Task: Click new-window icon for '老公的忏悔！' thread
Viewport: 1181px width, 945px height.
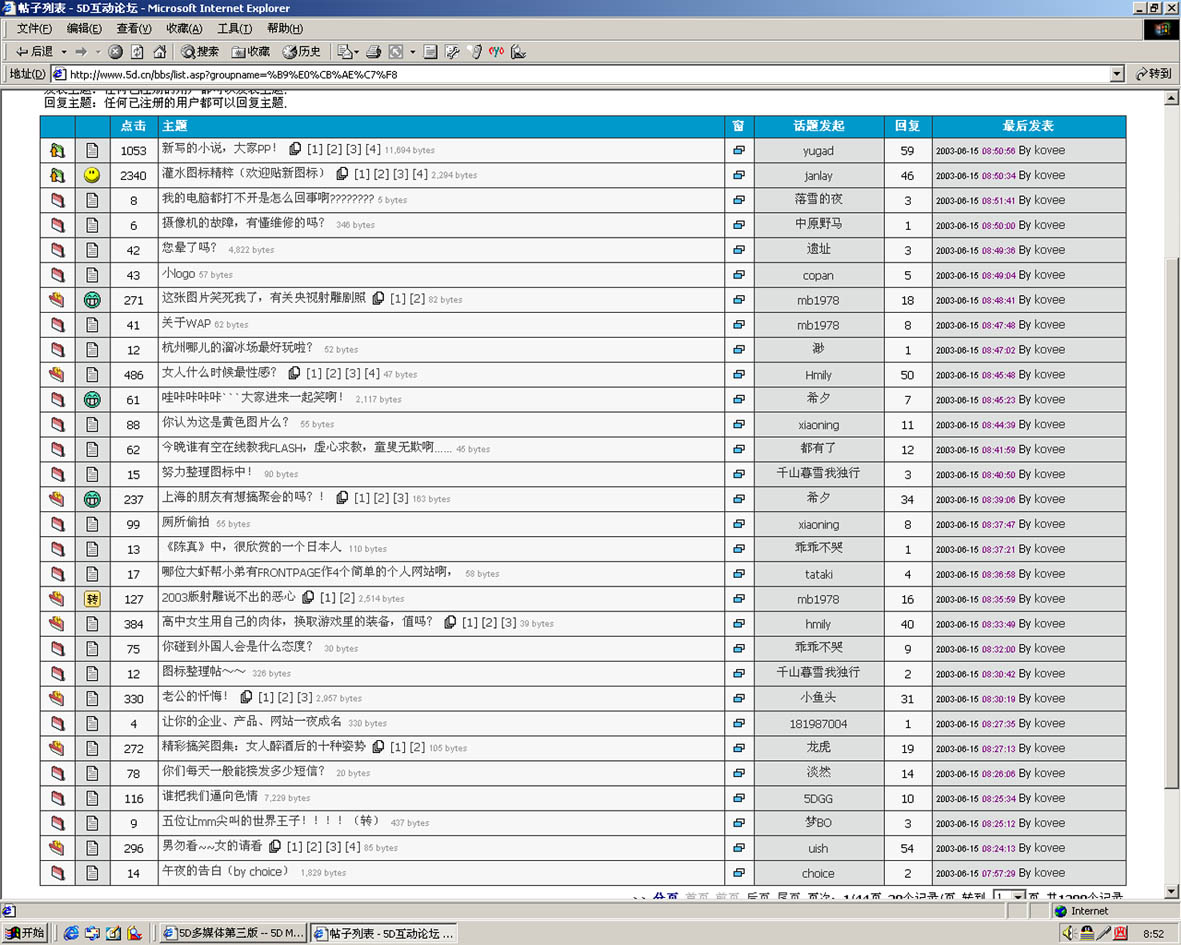Action: coord(739,698)
